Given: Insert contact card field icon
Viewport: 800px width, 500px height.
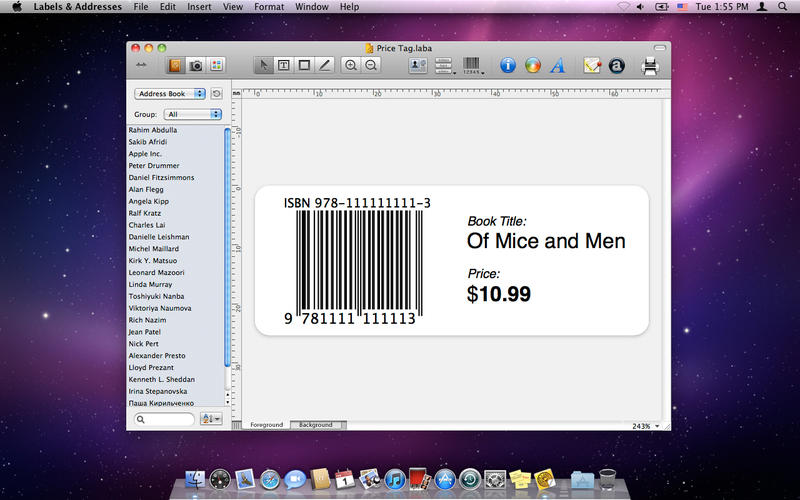Looking at the screenshot, I should (418, 65).
